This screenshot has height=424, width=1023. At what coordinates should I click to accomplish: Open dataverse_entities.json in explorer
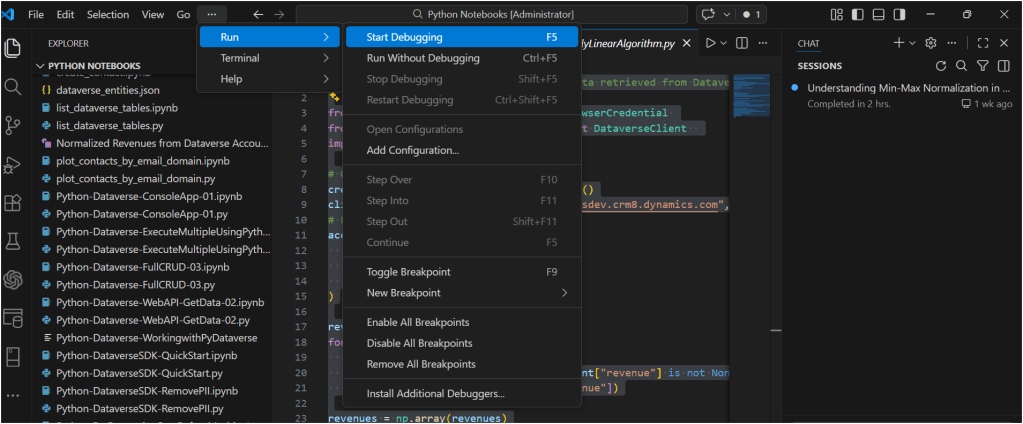click(106, 90)
